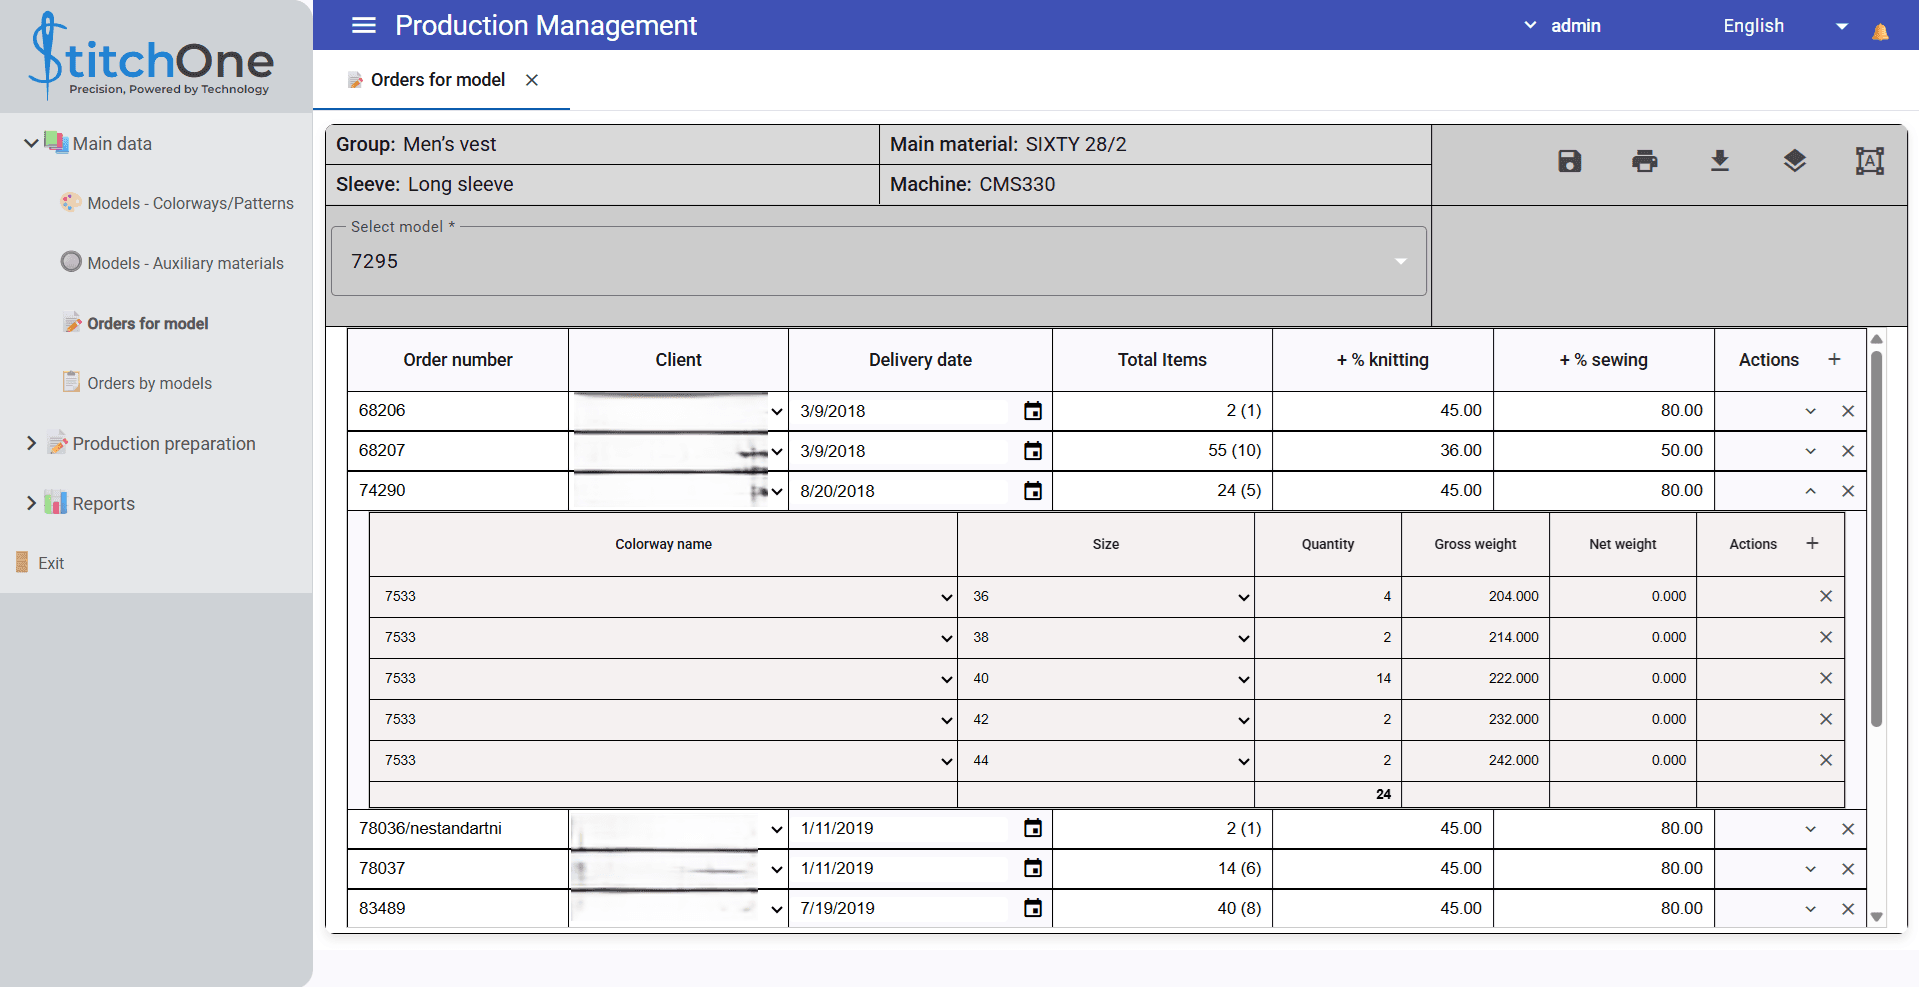Image resolution: width=1919 pixels, height=987 pixels.
Task: Add a colorway row with the plus icon
Action: point(1812,543)
